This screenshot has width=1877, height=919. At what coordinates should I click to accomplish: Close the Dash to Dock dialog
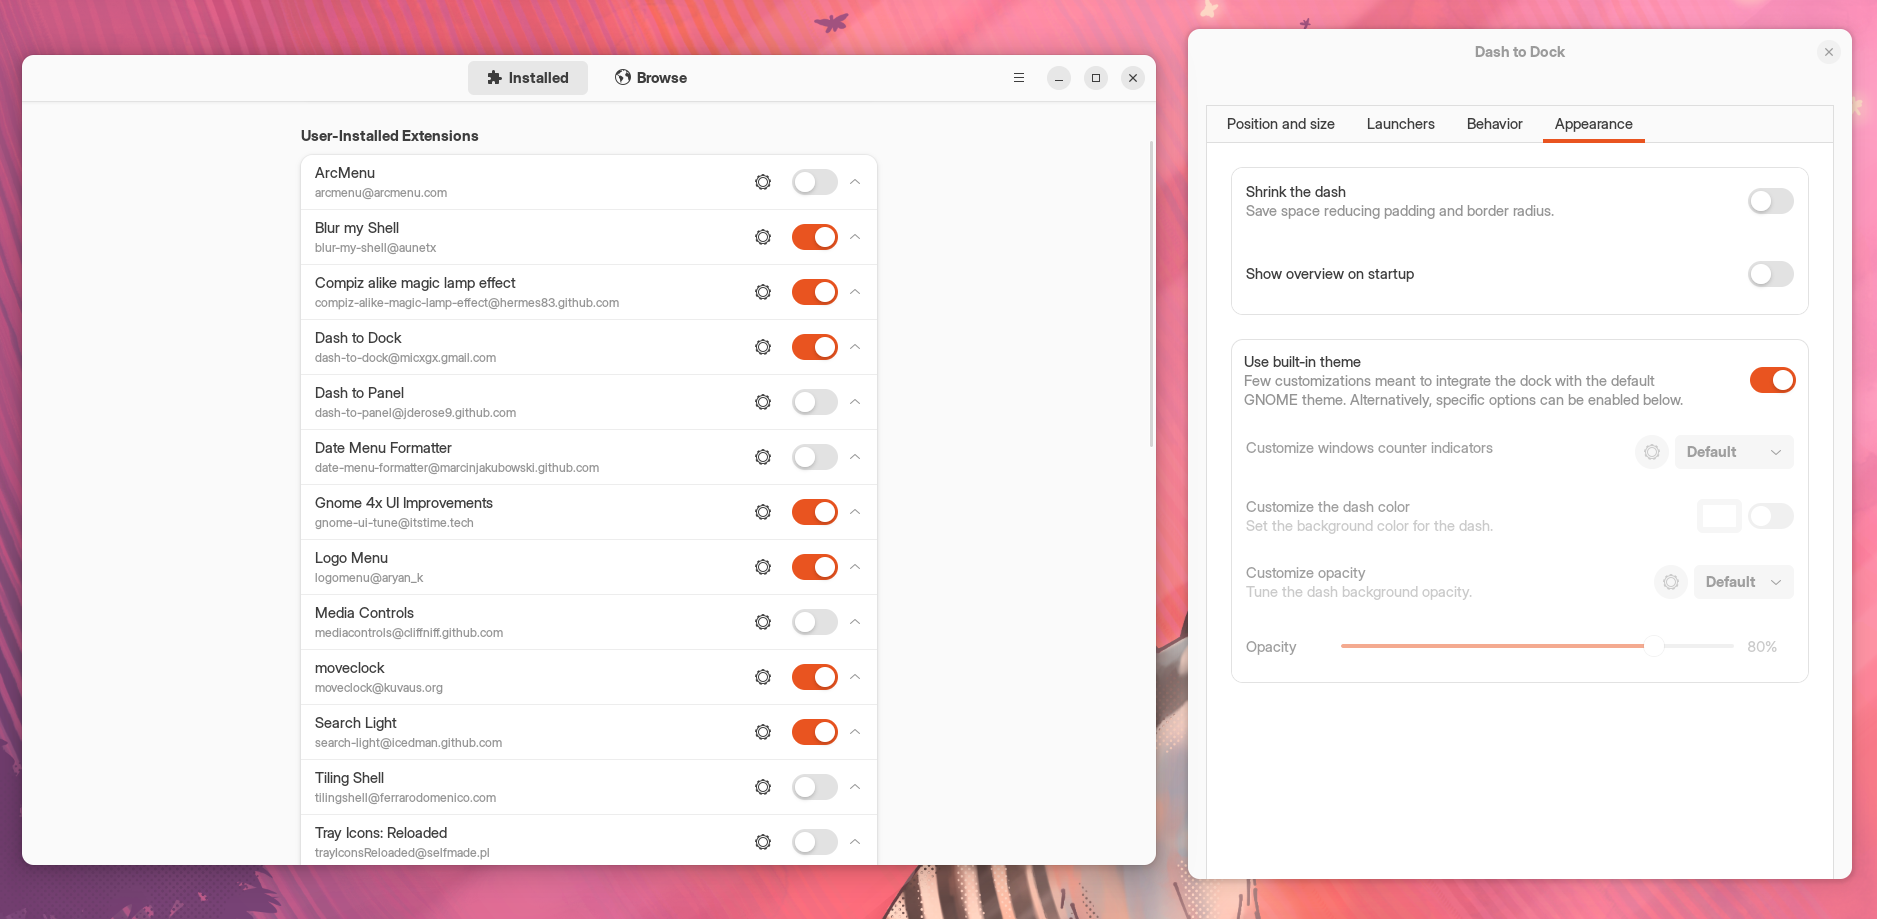(1829, 52)
